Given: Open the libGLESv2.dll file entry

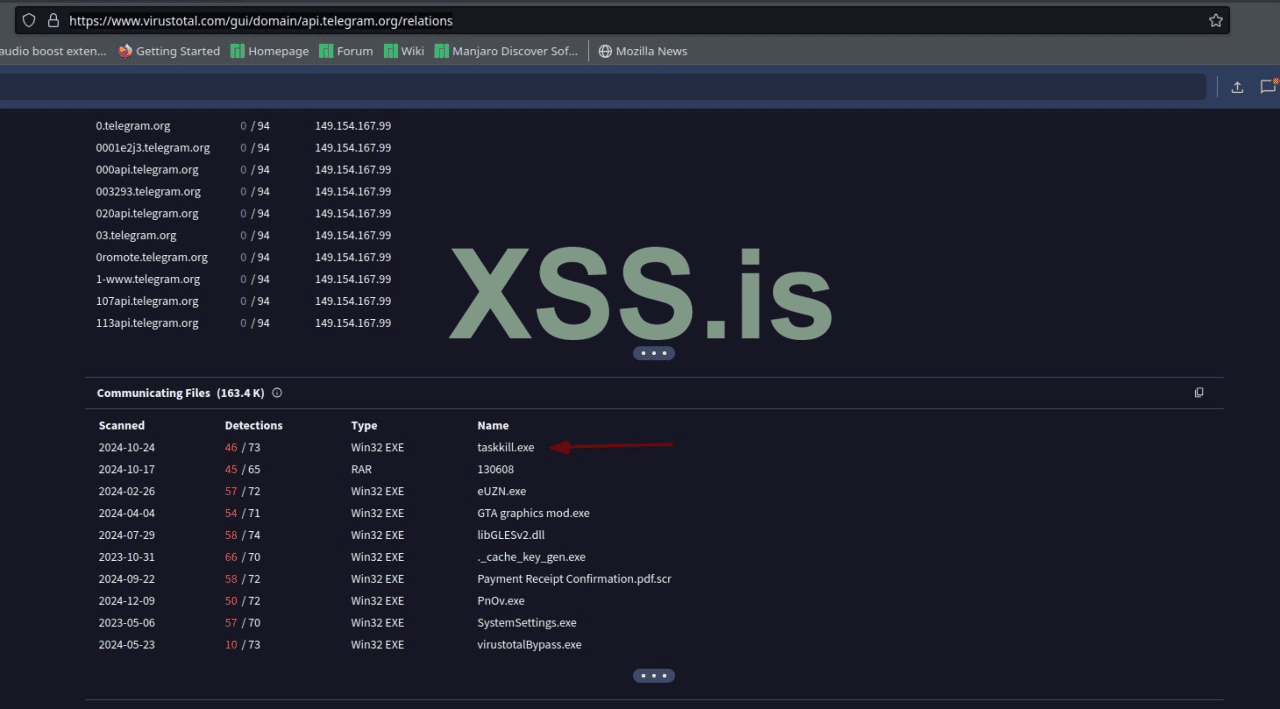Looking at the screenshot, I should coord(511,536).
